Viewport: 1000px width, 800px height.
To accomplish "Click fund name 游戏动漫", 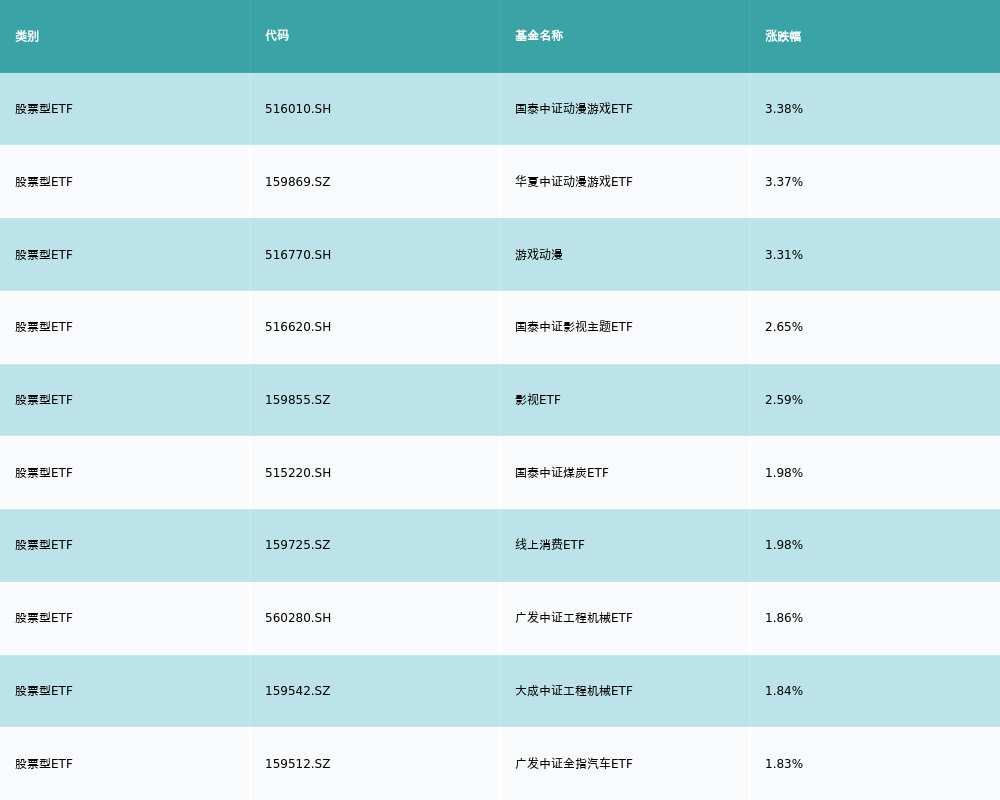I will click(539, 255).
